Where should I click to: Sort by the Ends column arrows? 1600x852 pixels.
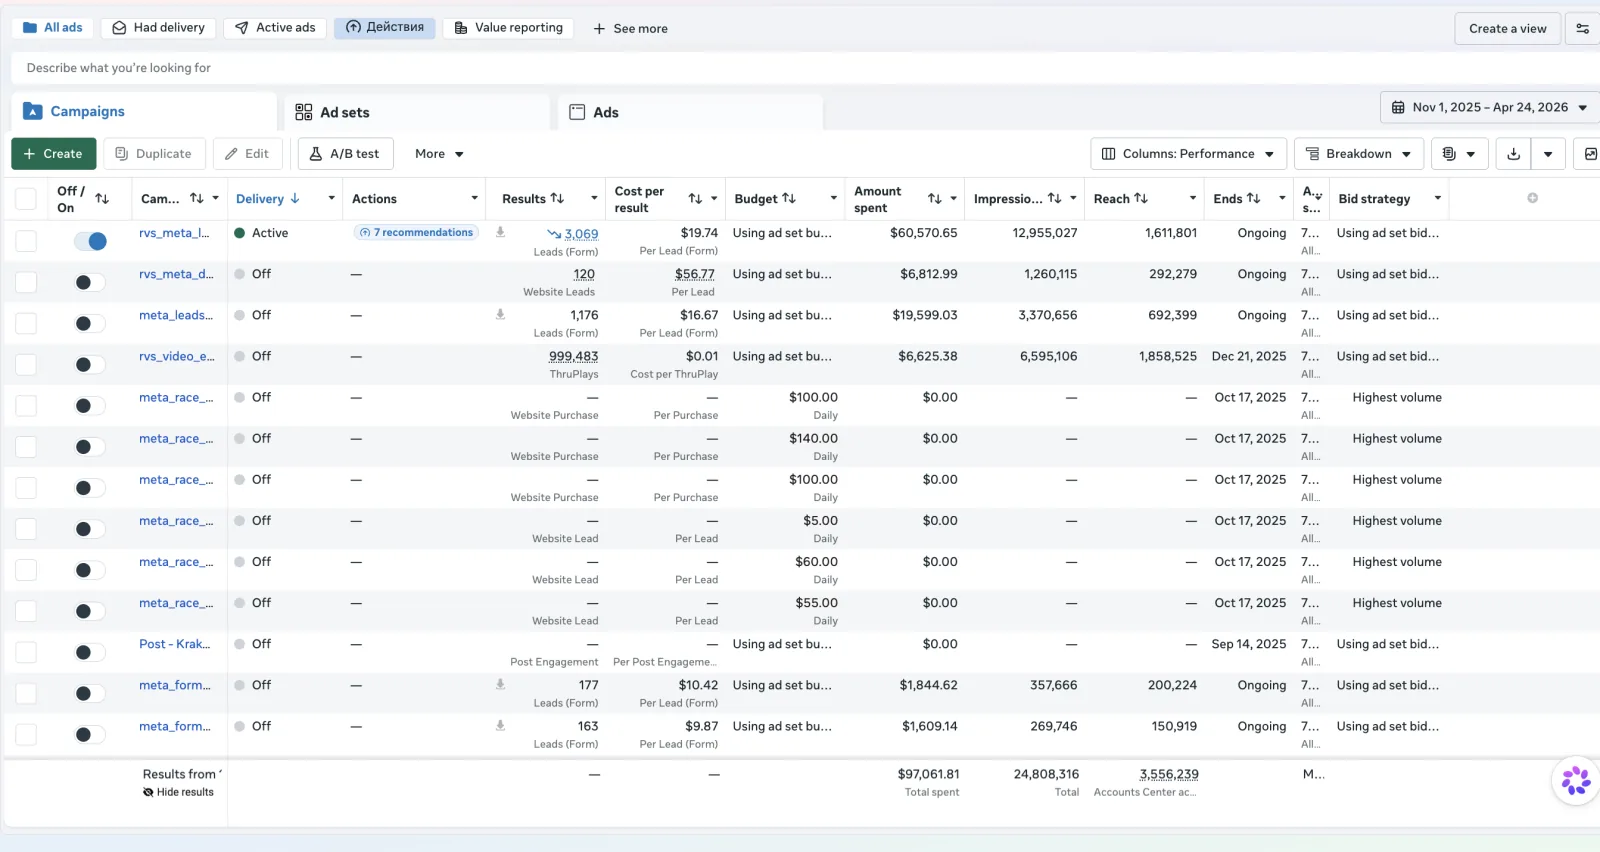[1253, 198]
